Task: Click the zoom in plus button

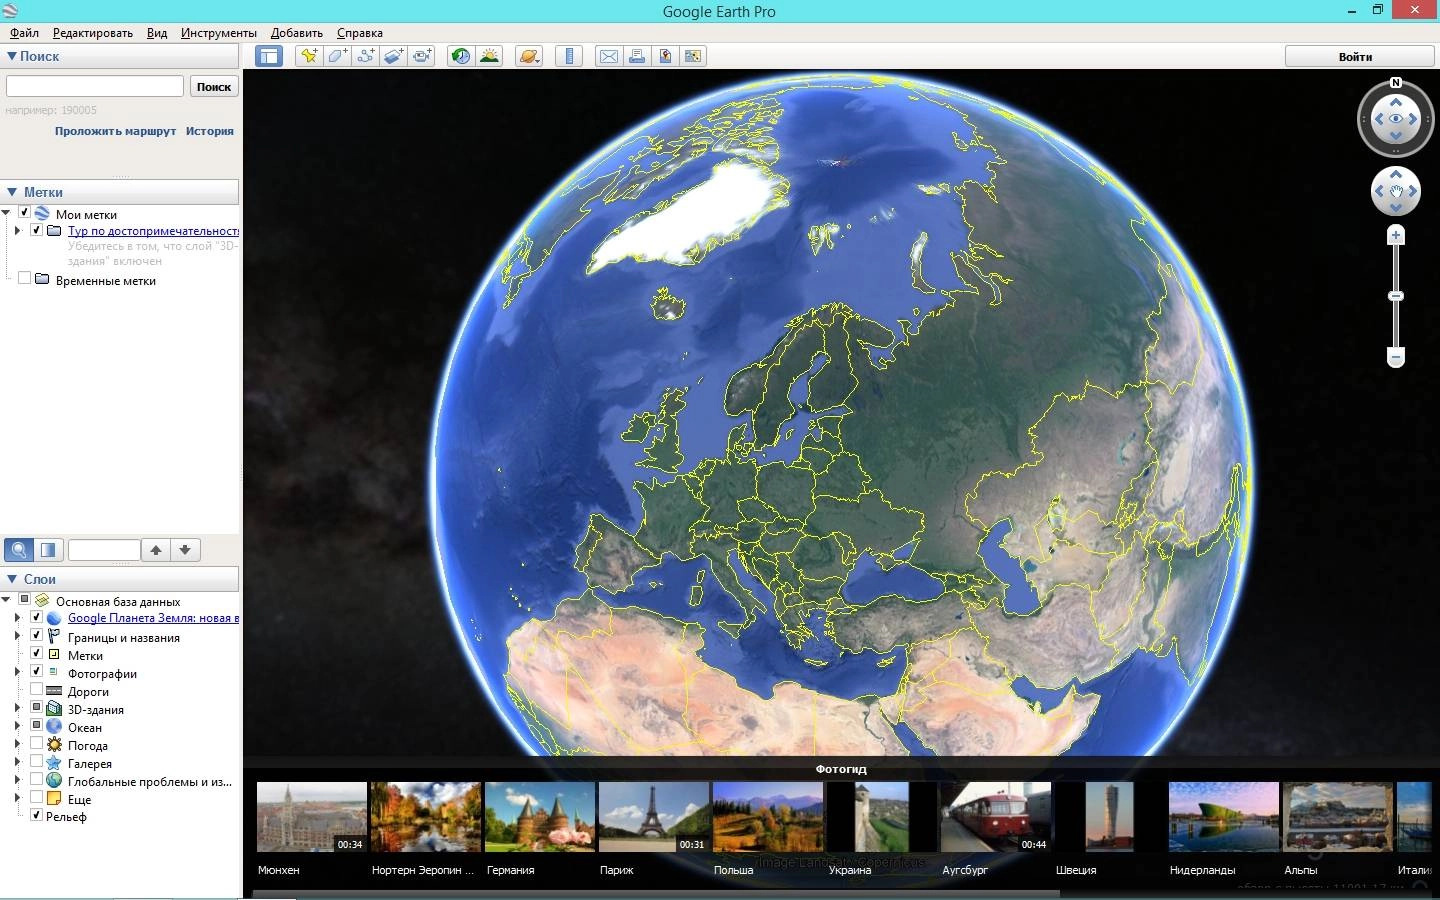Action: tap(1396, 235)
